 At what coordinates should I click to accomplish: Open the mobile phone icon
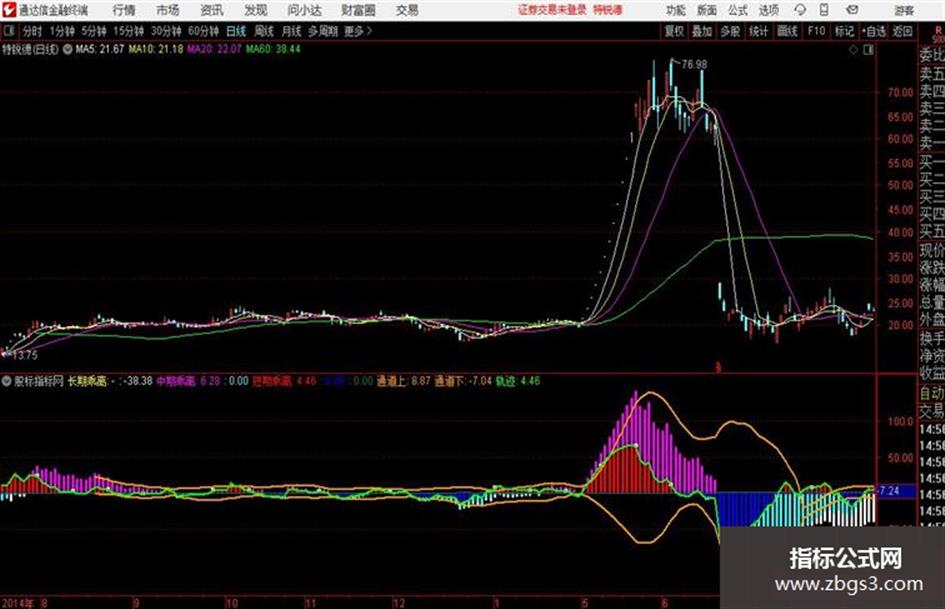824,10
